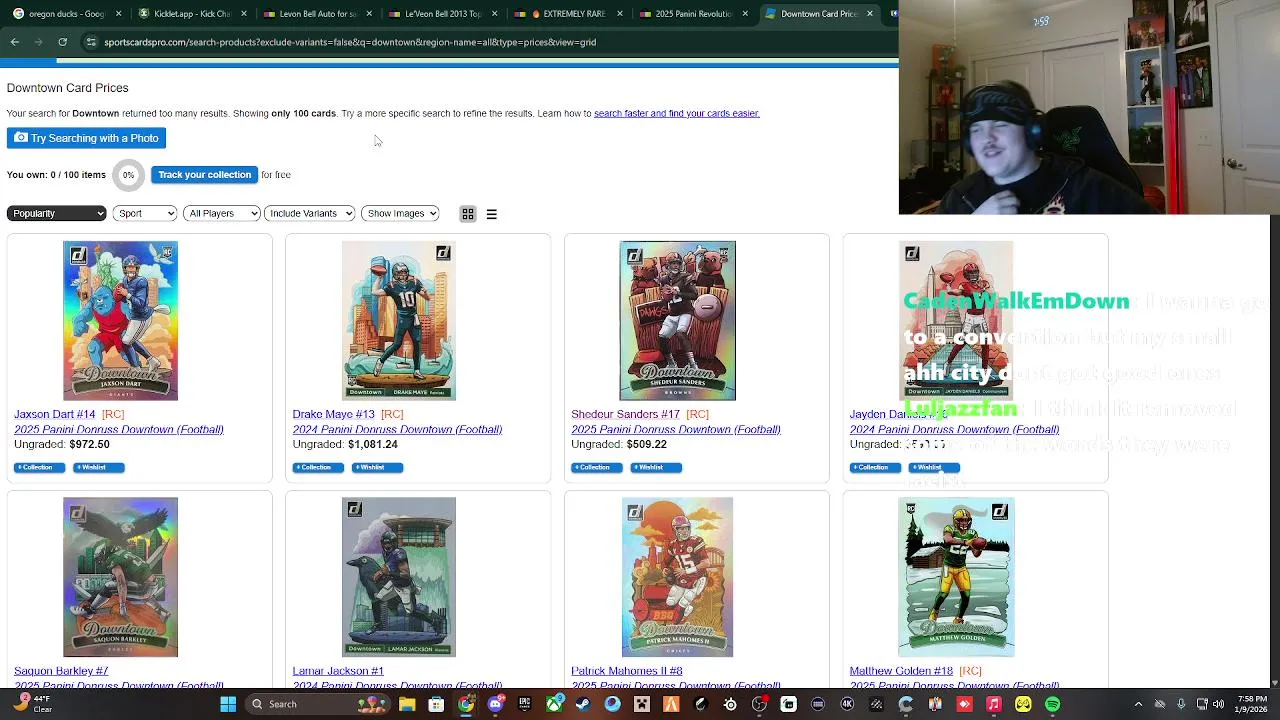The width and height of the screenshot is (1280, 720).
Task: Open Epic Games launcher from taskbar
Action: click(524, 704)
